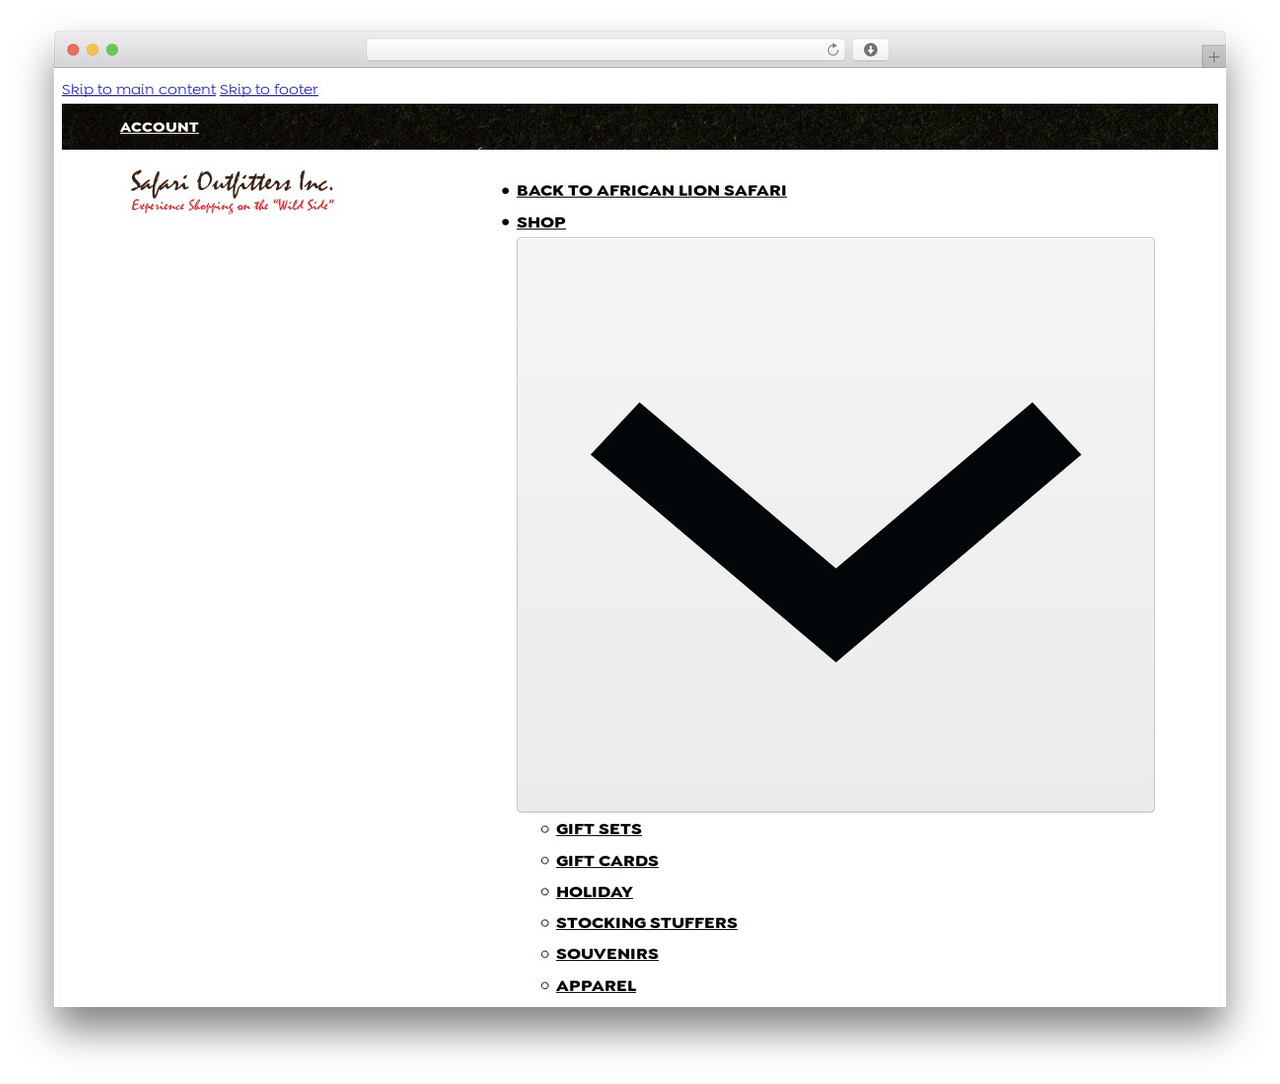
Task: Select Gift Sets from the Shop list
Action: (x=599, y=829)
